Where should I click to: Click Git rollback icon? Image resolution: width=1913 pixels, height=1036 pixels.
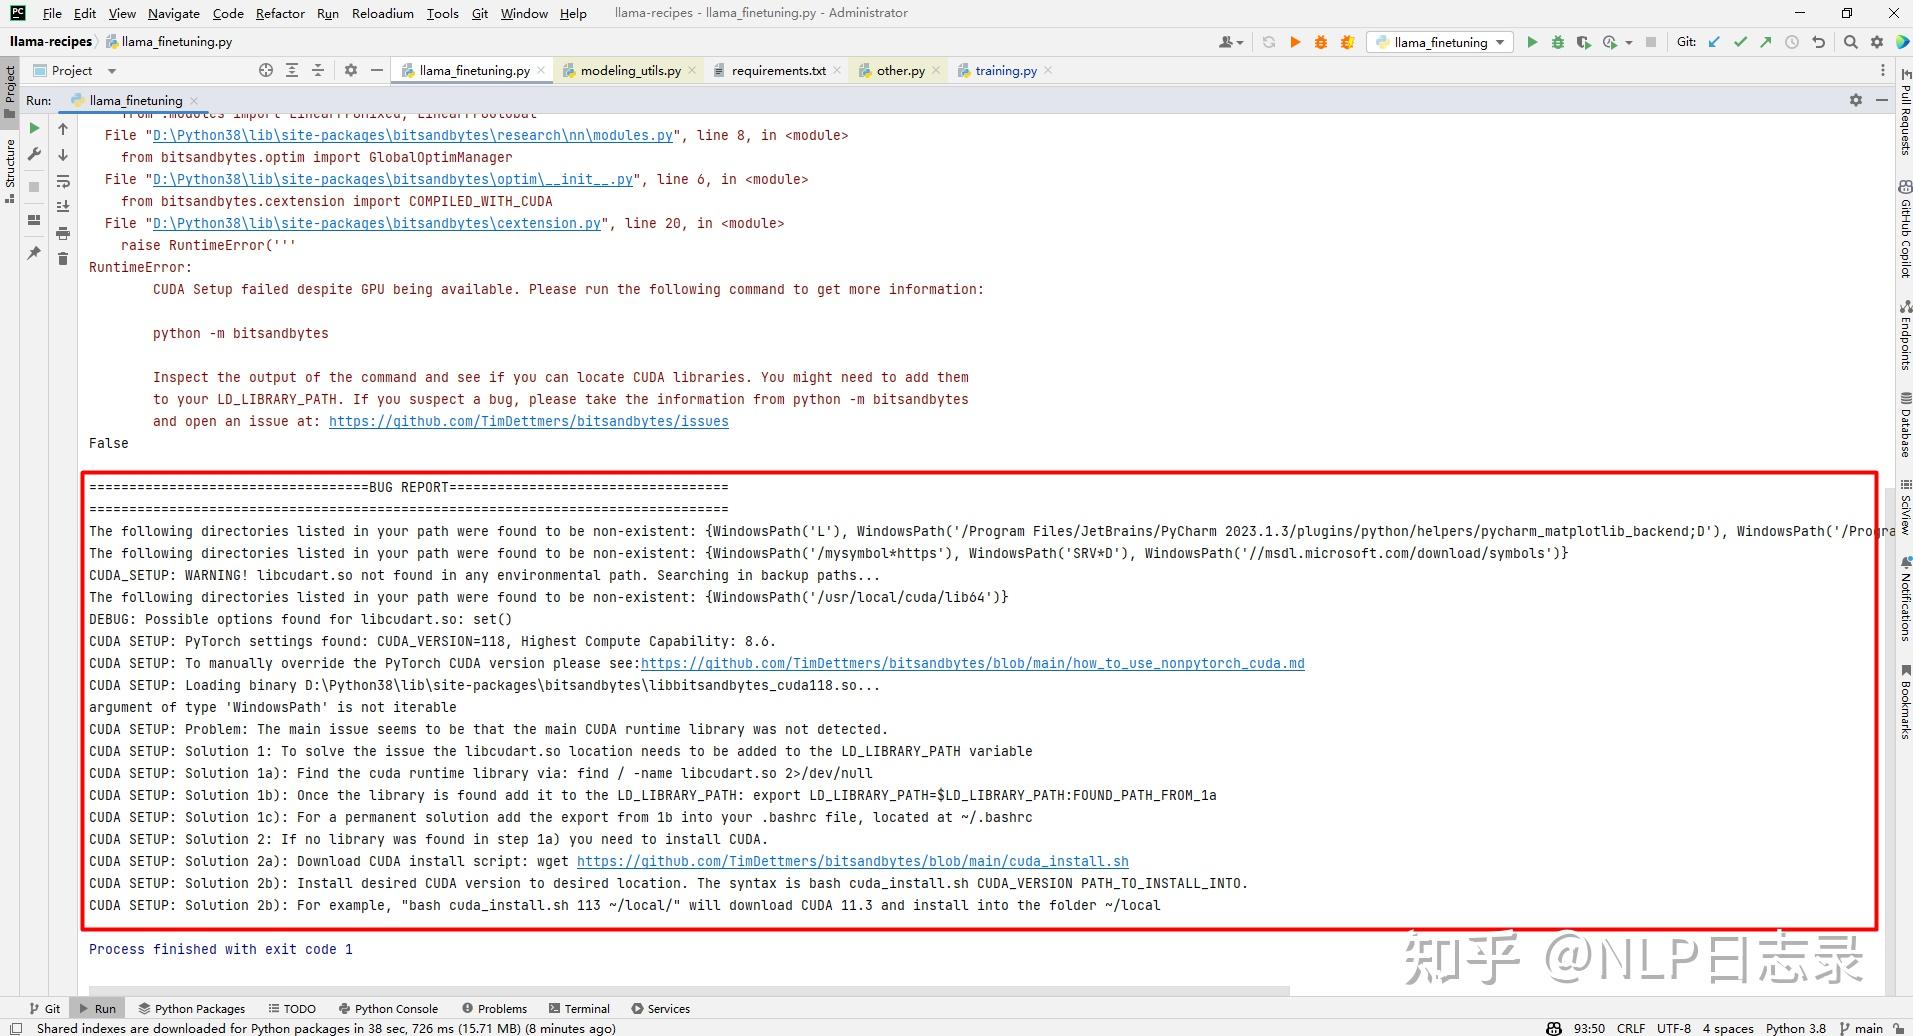coord(1818,42)
